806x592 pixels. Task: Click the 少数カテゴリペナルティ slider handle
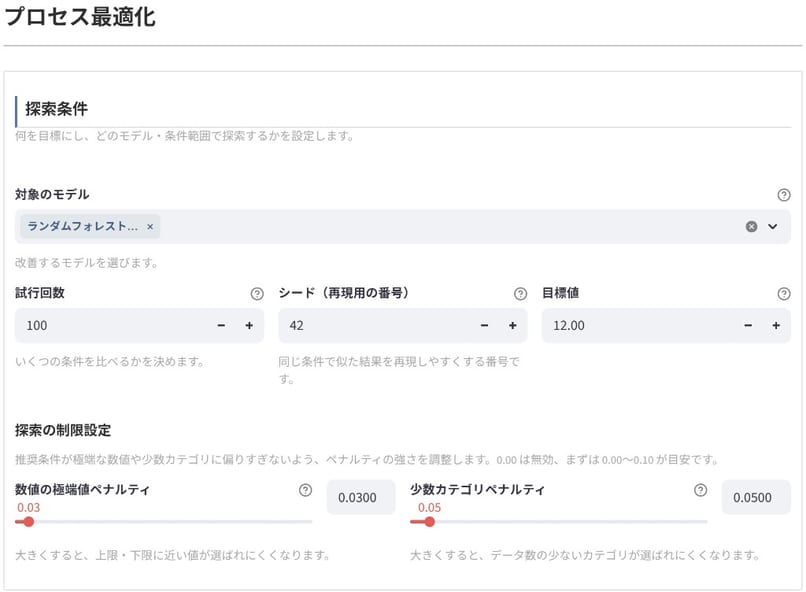[430, 522]
